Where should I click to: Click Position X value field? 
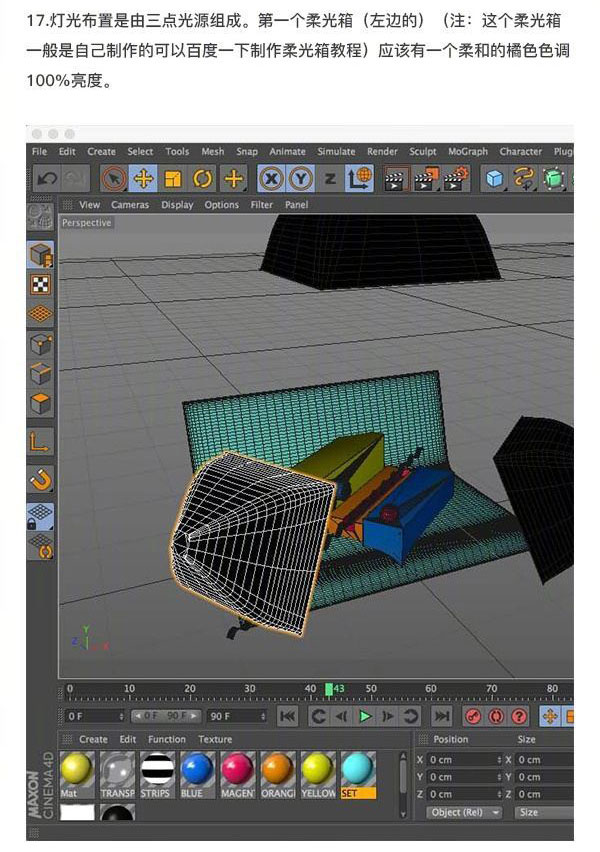pyautogui.click(x=464, y=760)
